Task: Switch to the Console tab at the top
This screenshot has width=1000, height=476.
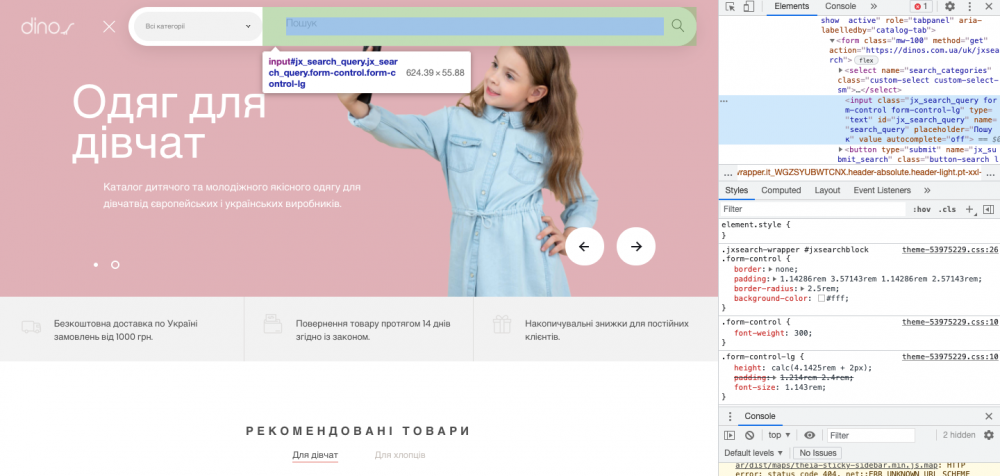Action: coord(840,6)
